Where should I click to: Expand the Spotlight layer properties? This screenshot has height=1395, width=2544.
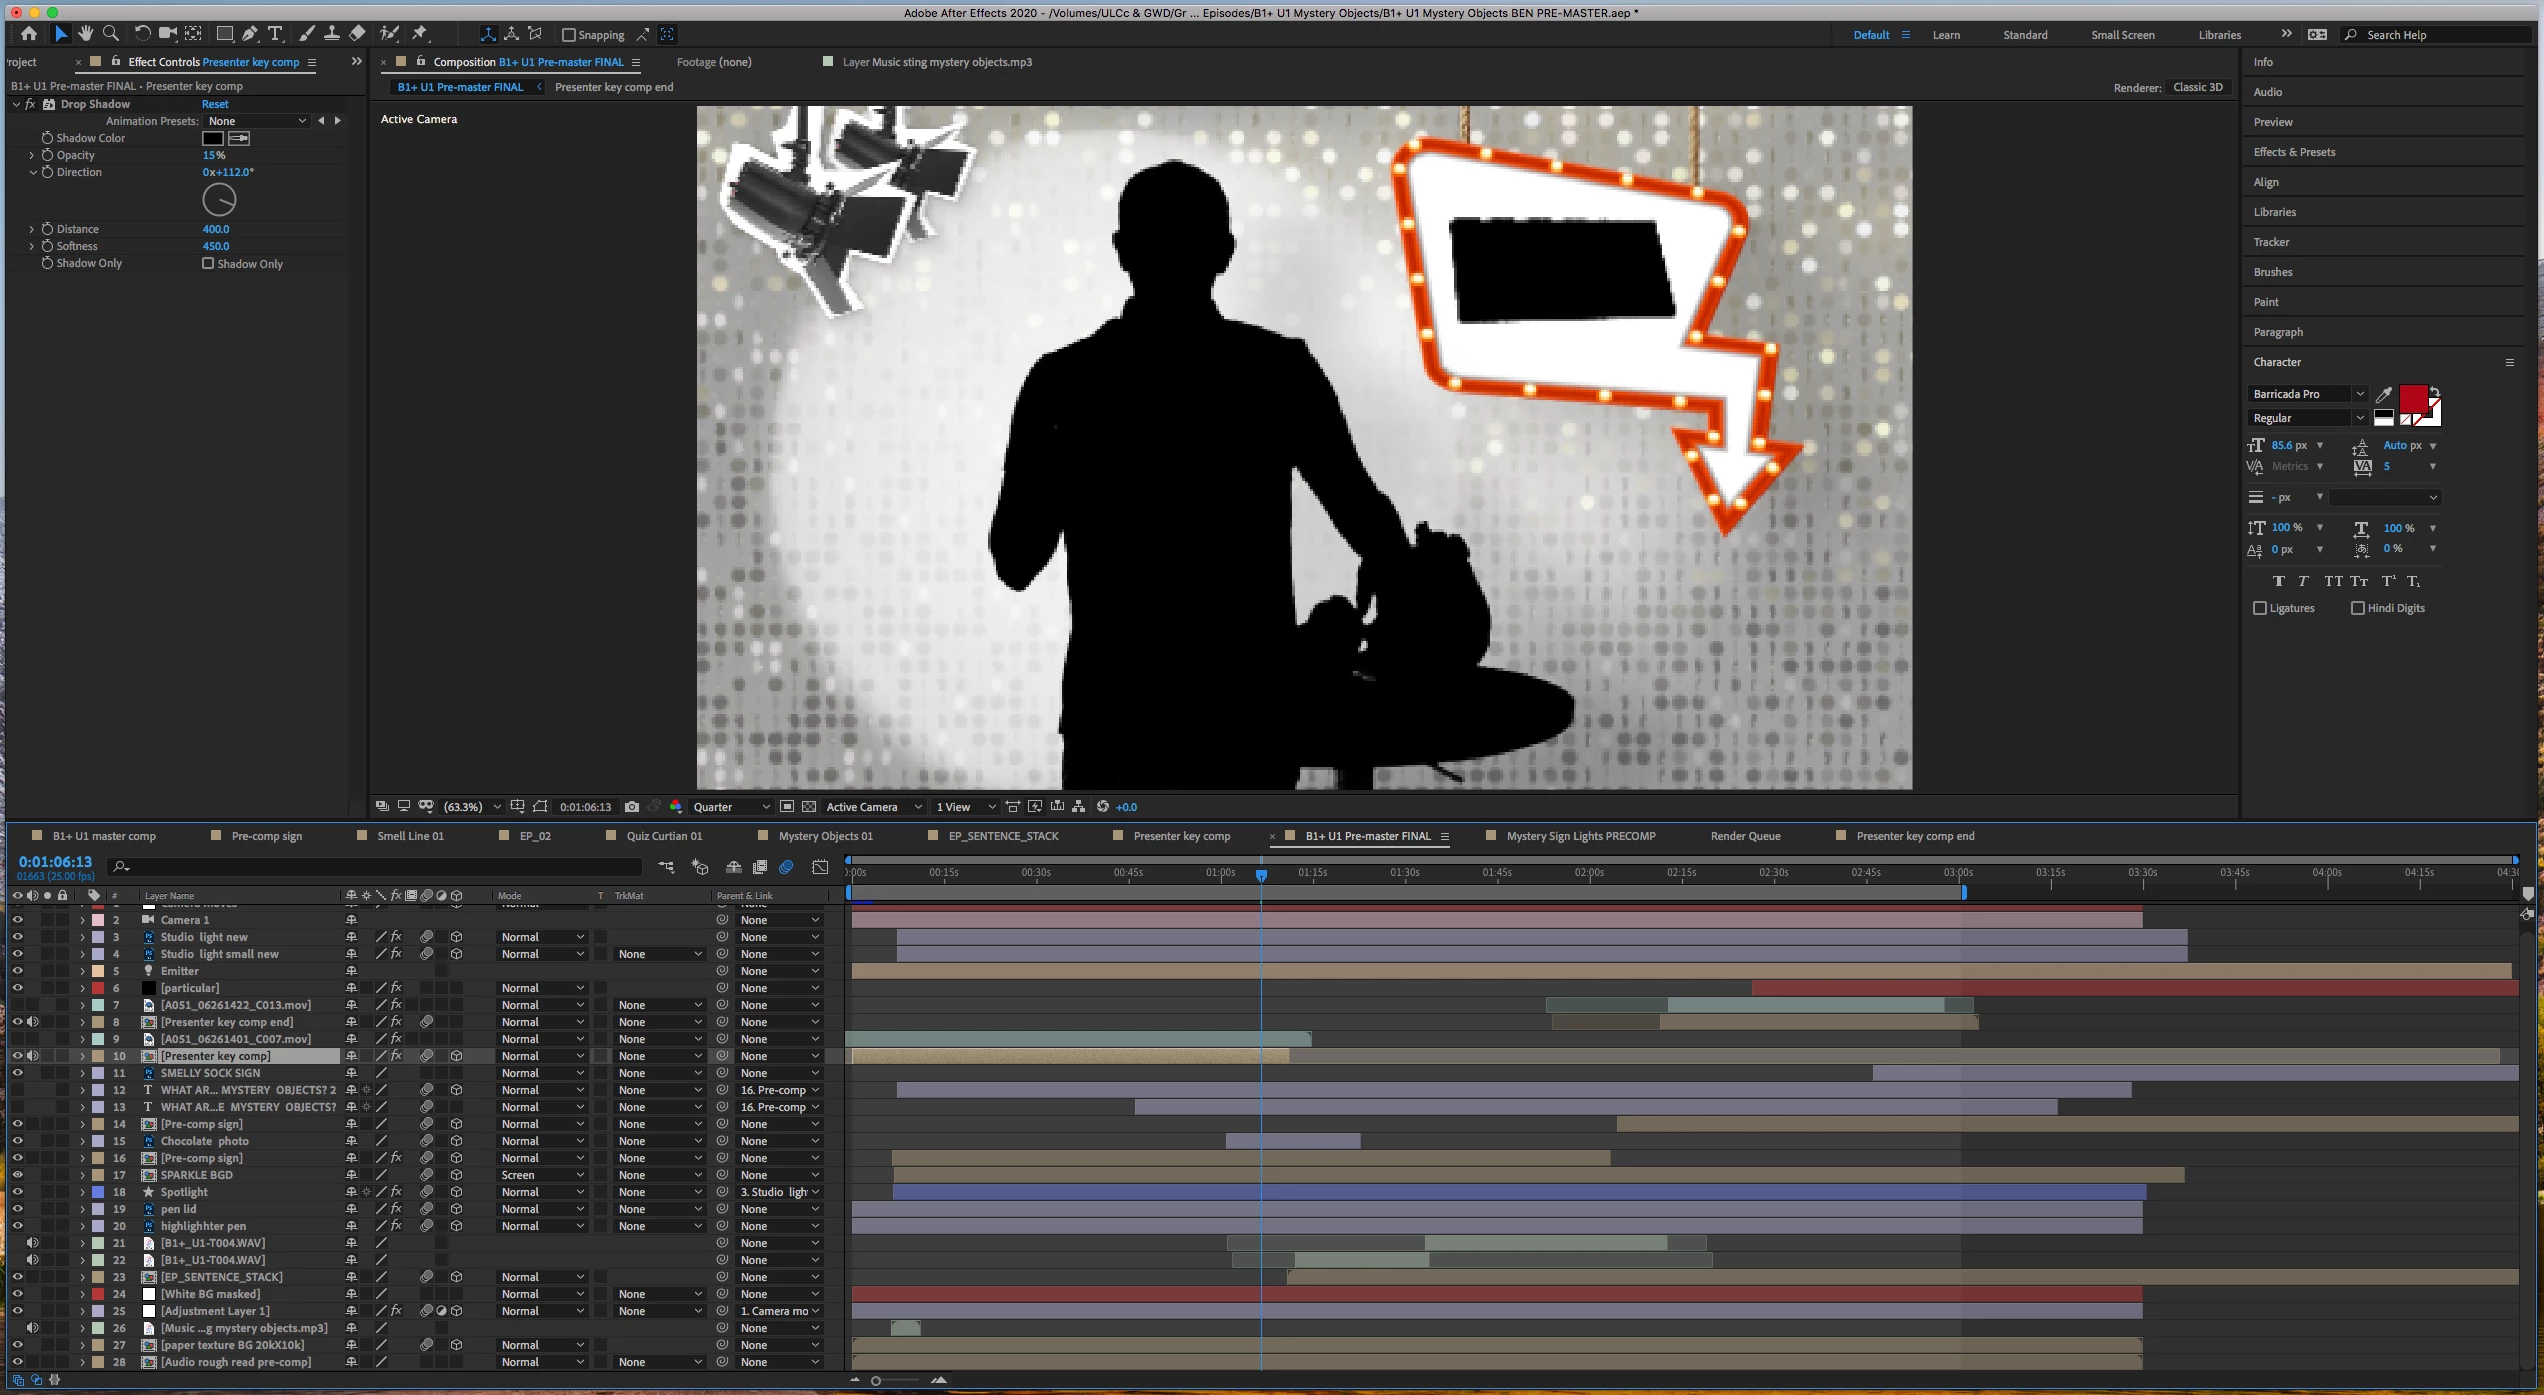coord(83,1192)
